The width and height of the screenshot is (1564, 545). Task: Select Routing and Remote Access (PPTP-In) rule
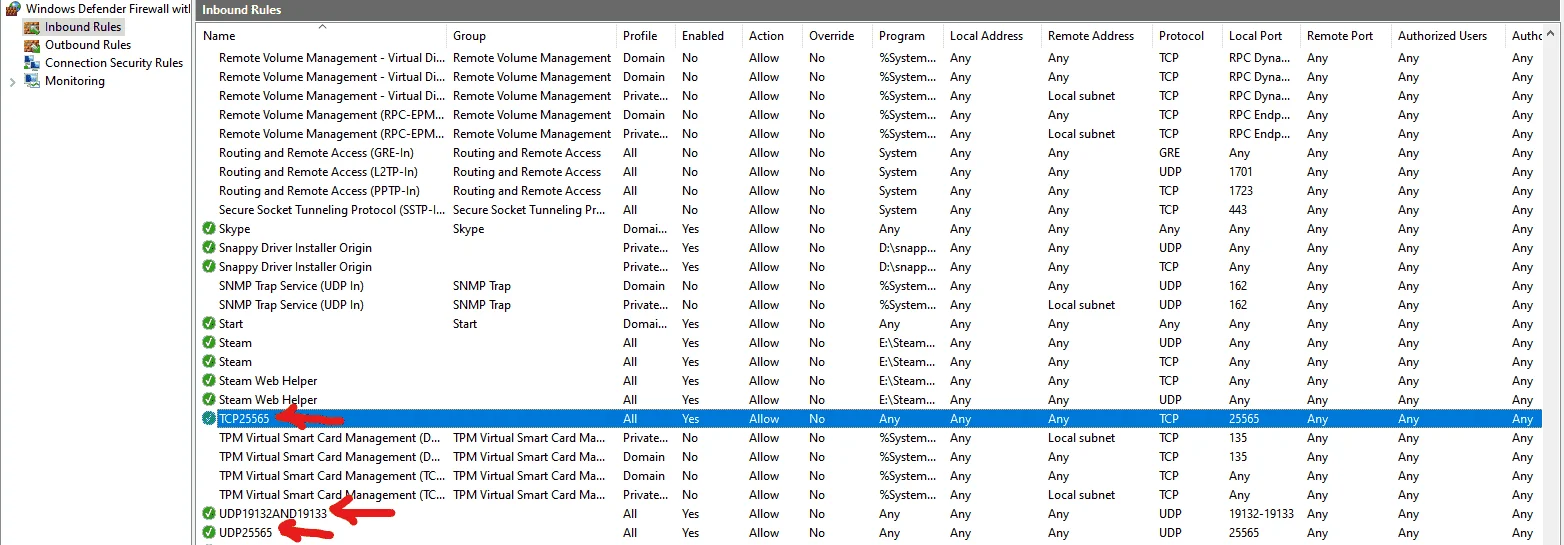[319, 191]
